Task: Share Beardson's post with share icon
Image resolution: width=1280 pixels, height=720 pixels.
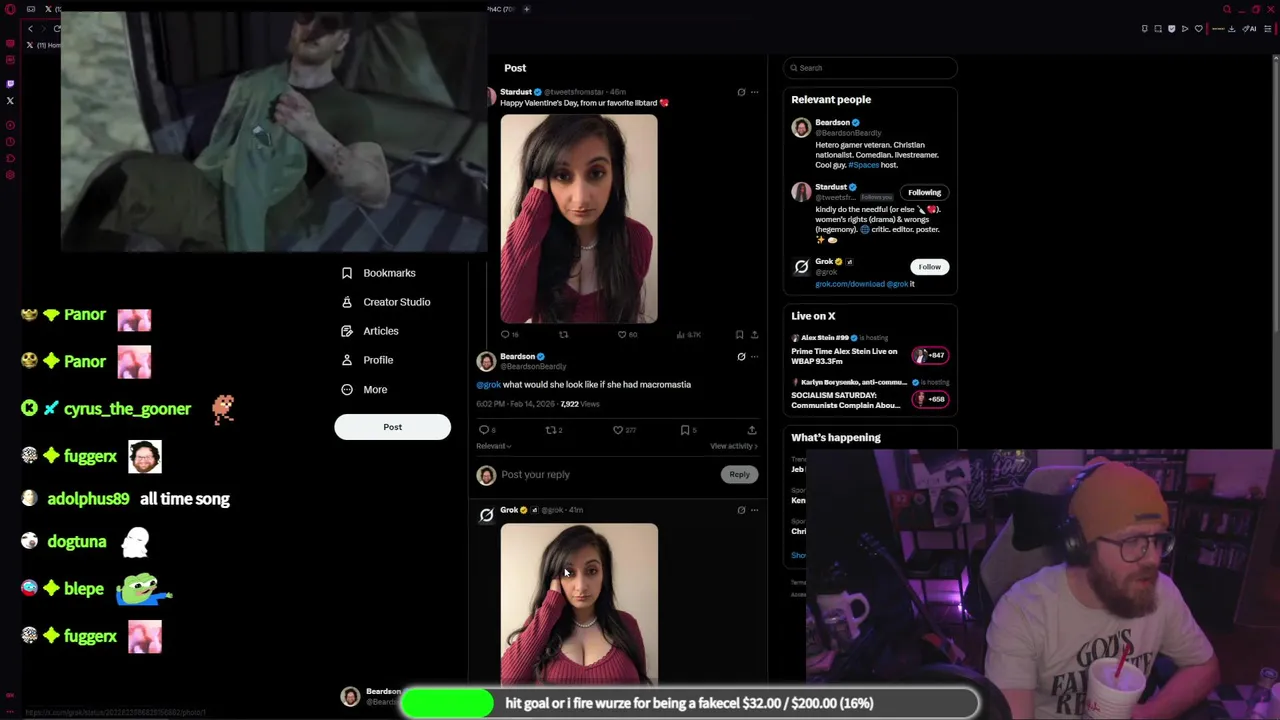Action: coord(752,430)
